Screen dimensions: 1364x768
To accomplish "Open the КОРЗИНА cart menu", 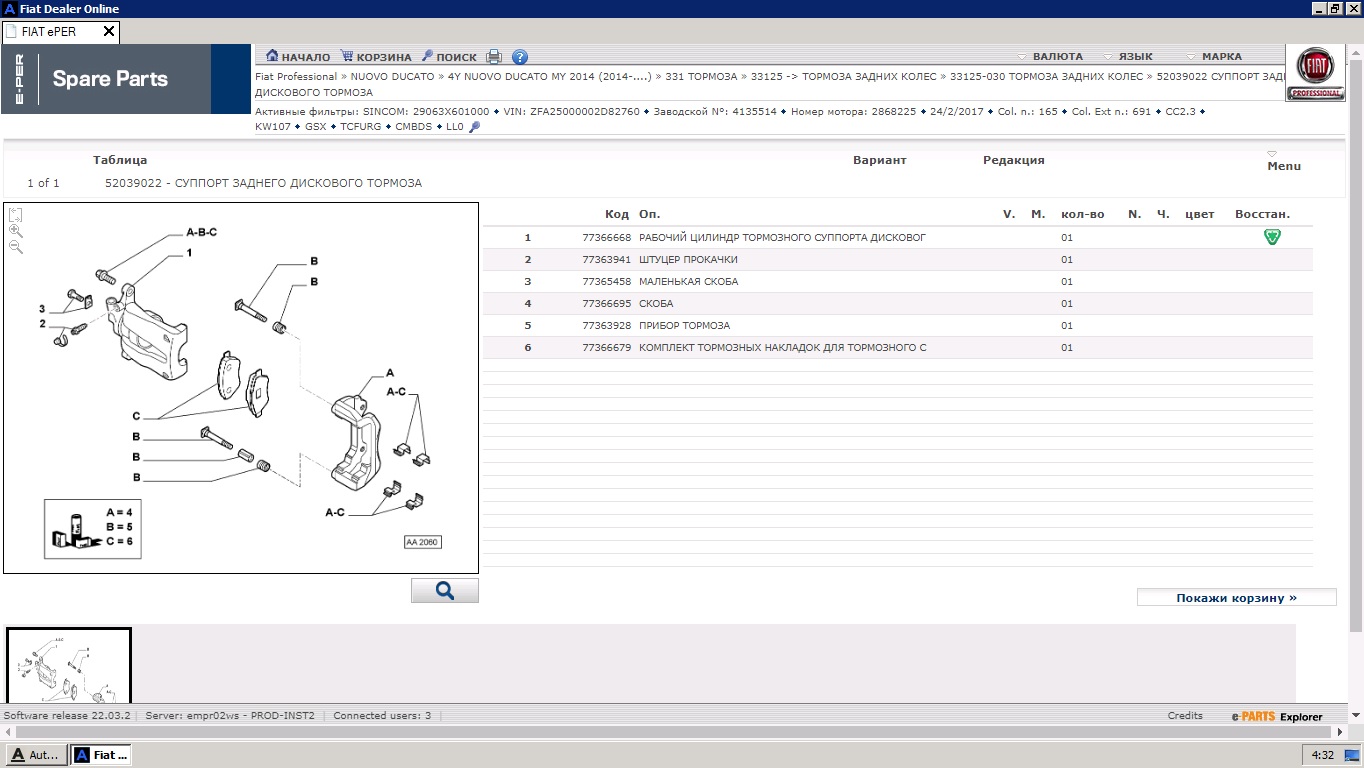I will coord(376,57).
